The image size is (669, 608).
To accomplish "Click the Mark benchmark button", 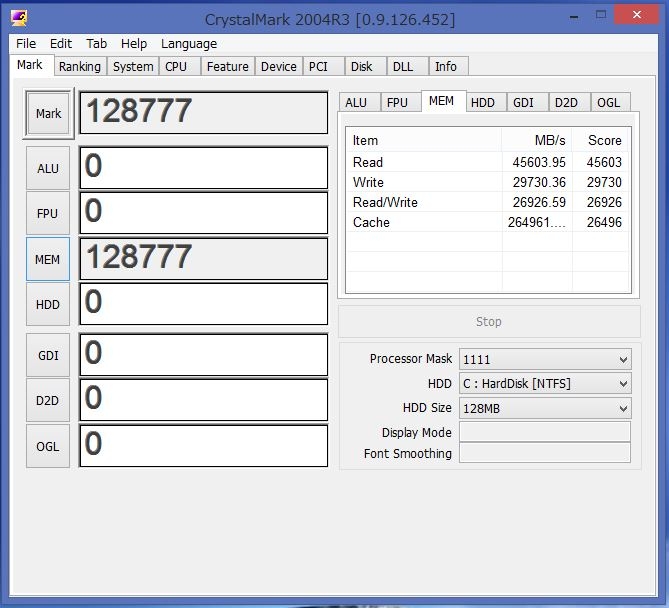I will tap(48, 114).
